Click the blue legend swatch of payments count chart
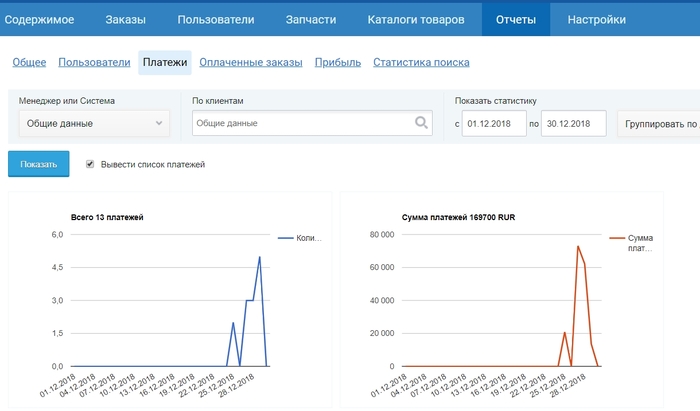Image resolution: width=700 pixels, height=411 pixels. click(285, 238)
